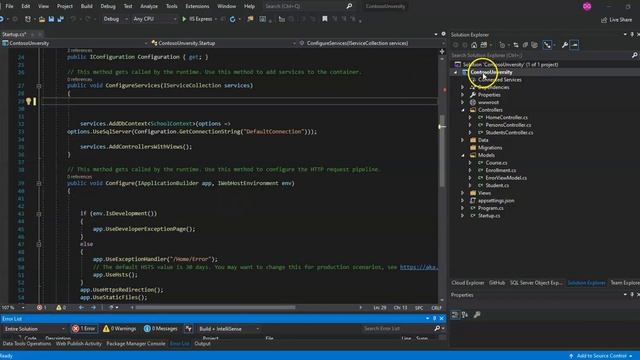Toggle Show All Files in Solution Explorer
Screen dimensions: 640x360
pos(534,45)
